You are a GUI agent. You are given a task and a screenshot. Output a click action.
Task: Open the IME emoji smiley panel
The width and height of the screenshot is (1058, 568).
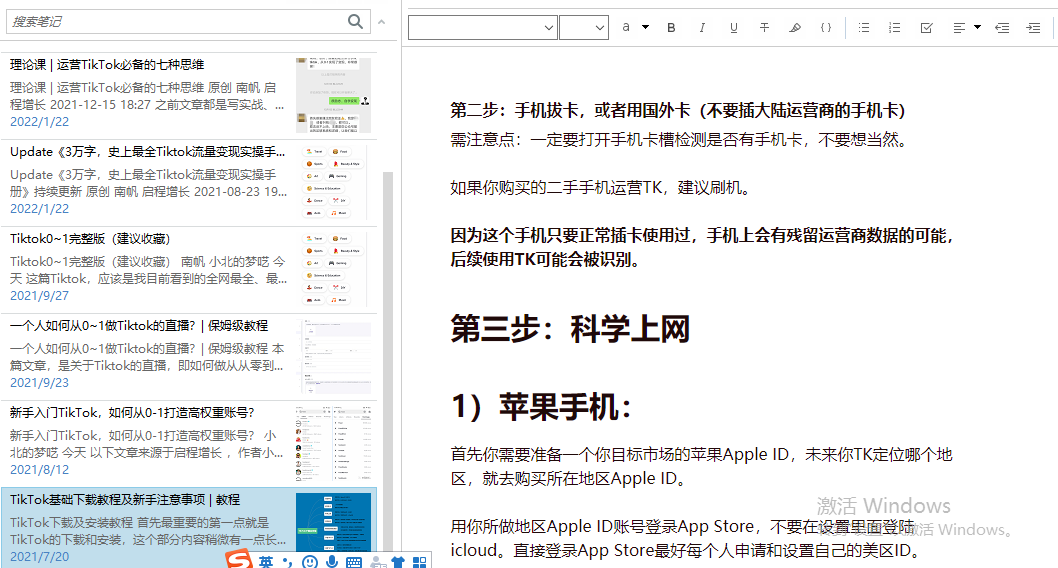310,562
